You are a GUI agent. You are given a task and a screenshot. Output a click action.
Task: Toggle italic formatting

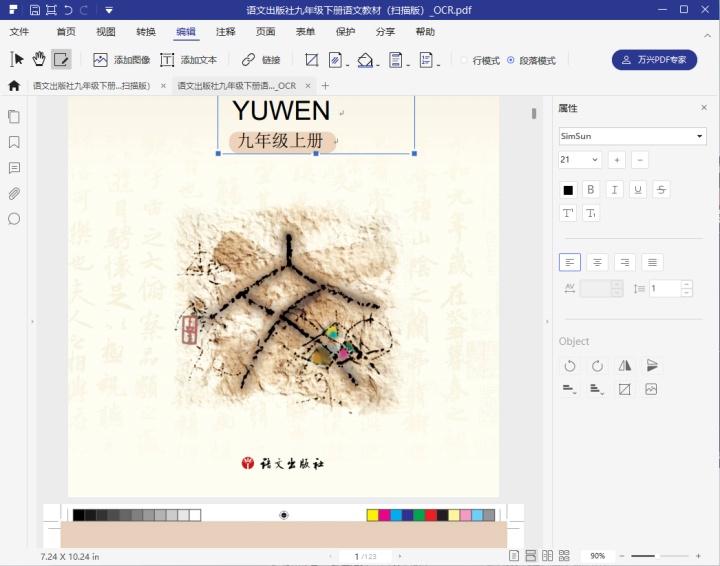(x=614, y=190)
